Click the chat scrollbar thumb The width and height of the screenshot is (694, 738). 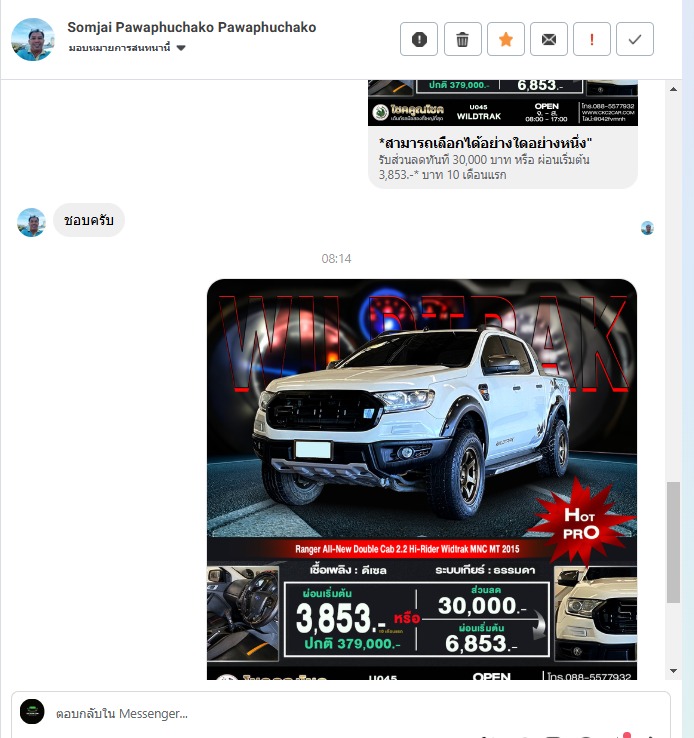click(x=673, y=542)
